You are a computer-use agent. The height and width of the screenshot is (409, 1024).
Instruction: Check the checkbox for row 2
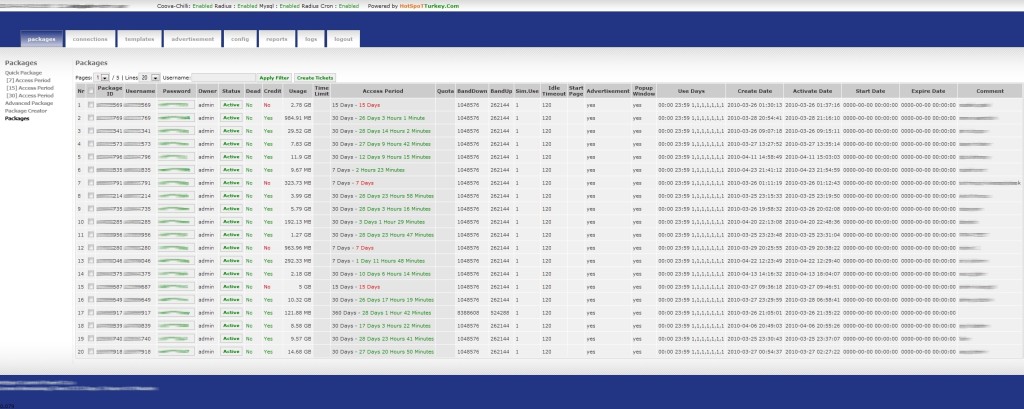click(x=91, y=118)
